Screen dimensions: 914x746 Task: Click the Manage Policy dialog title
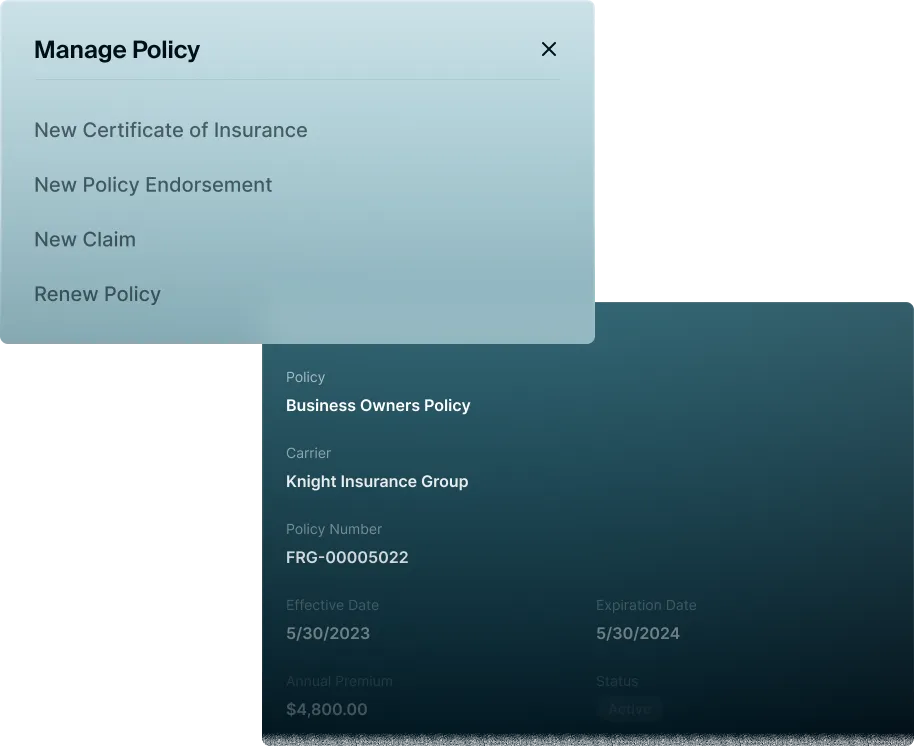click(117, 49)
